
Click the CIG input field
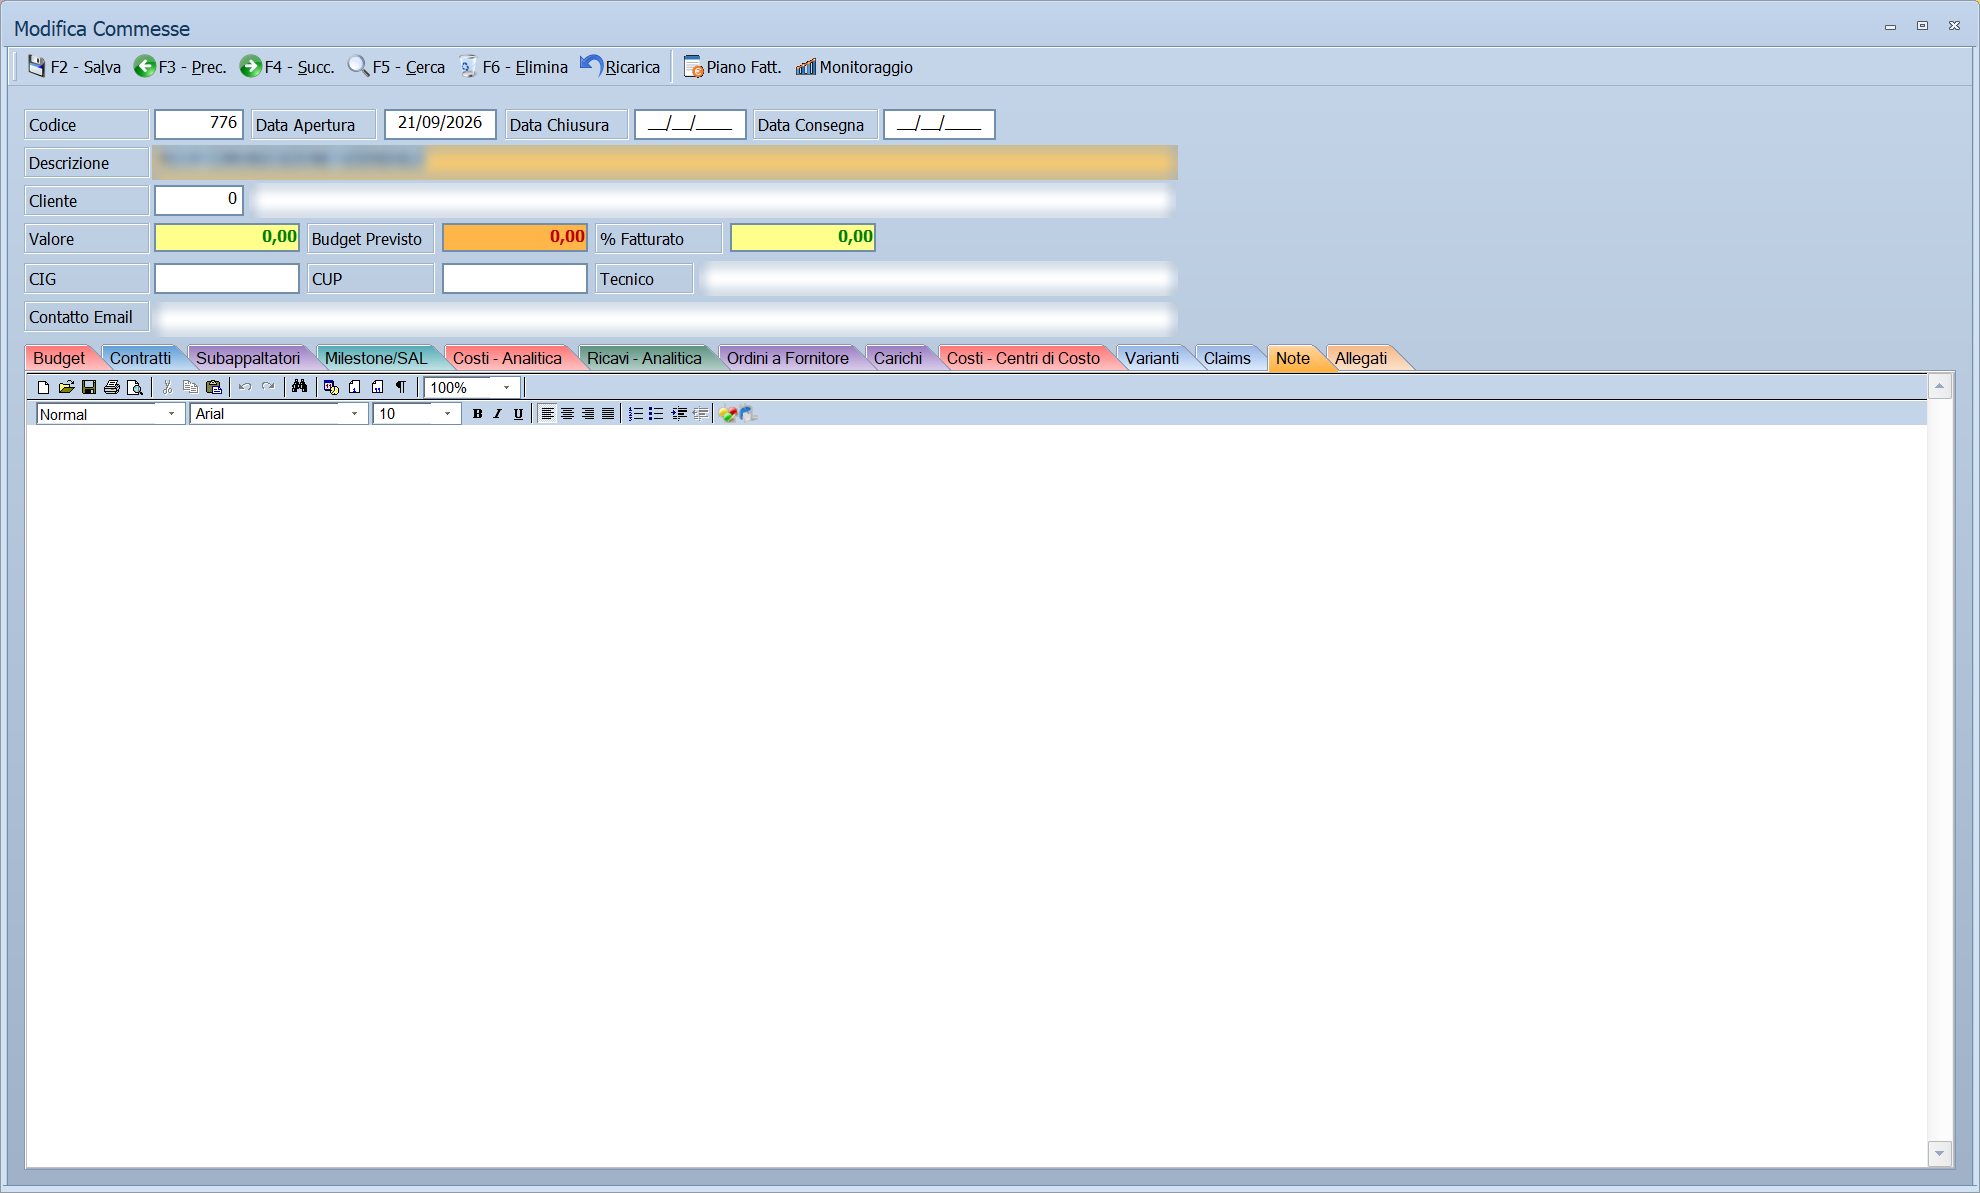pyautogui.click(x=227, y=278)
